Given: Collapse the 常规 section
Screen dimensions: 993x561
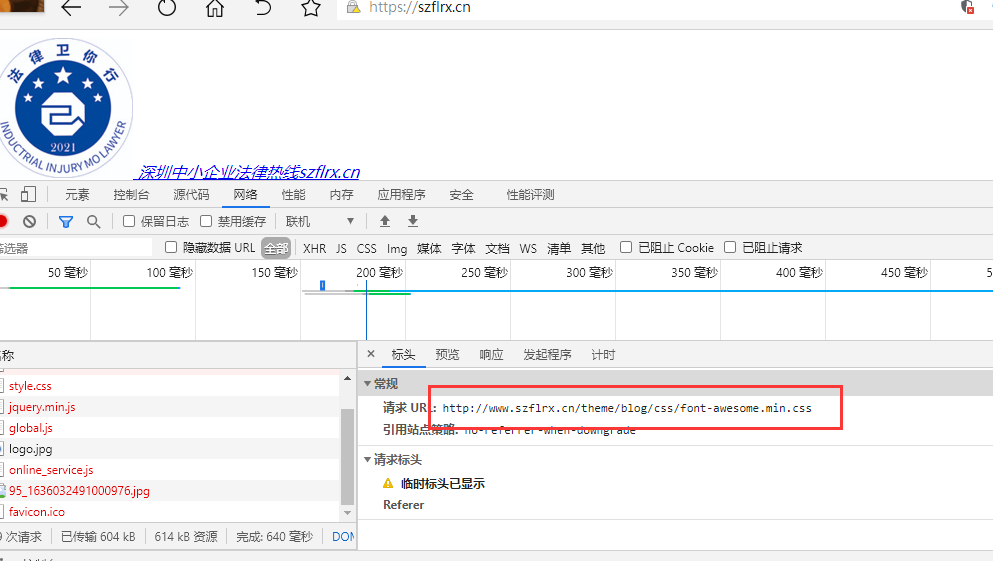Looking at the screenshot, I should pos(368,384).
